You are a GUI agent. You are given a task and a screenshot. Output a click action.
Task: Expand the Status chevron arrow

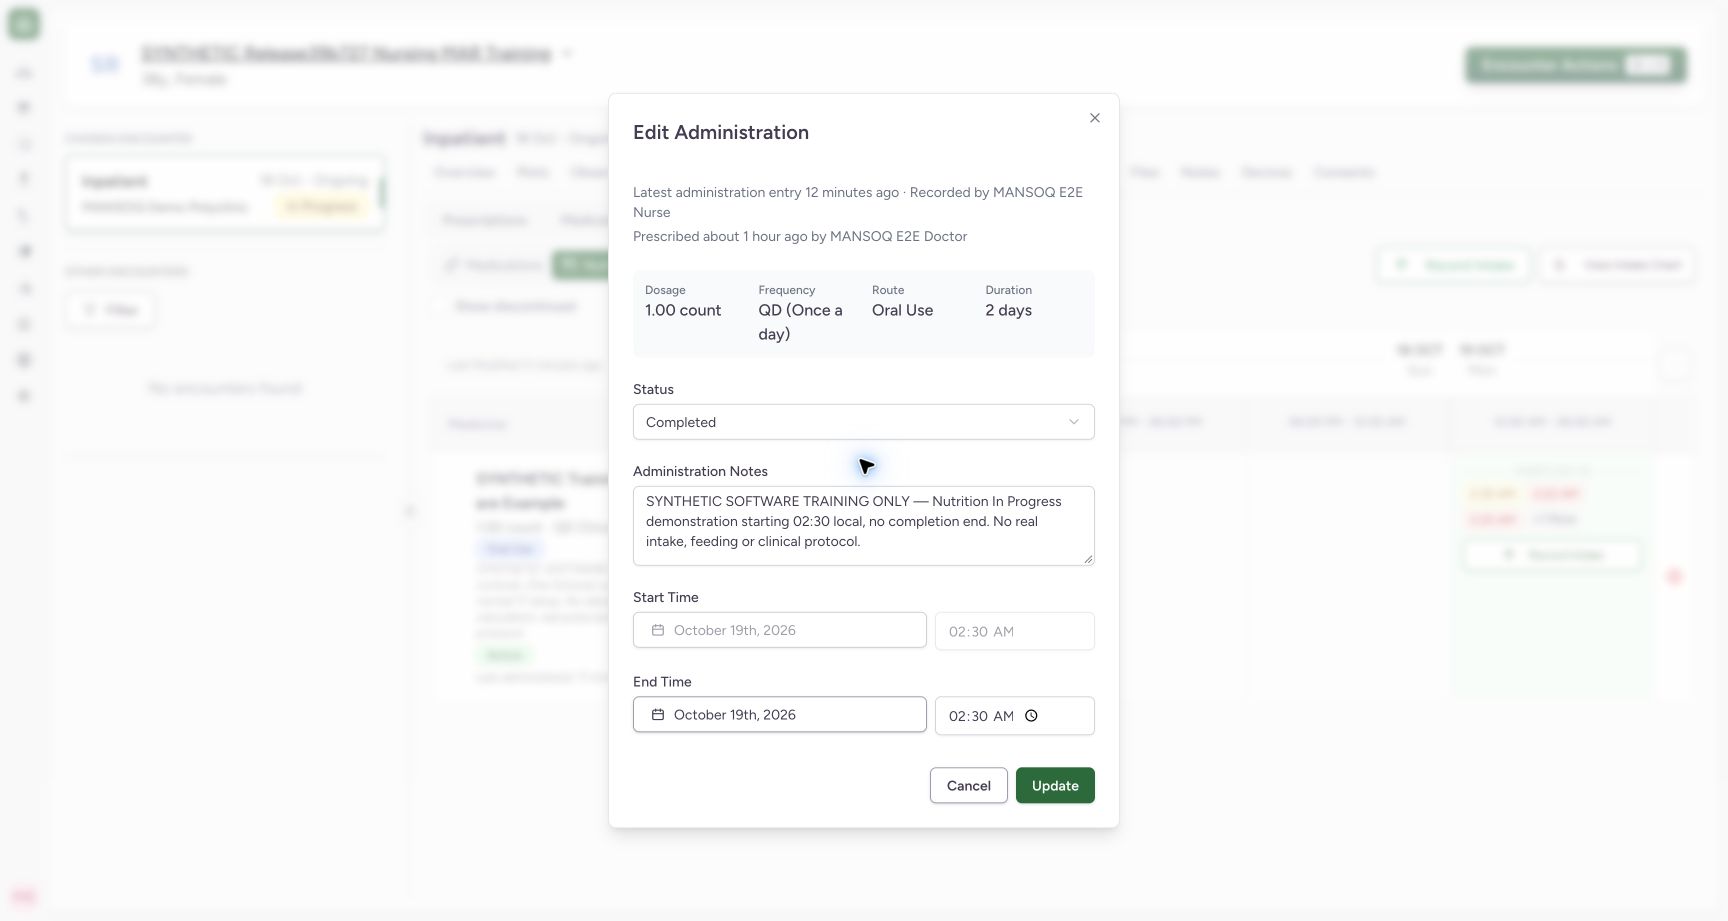coord(1074,422)
